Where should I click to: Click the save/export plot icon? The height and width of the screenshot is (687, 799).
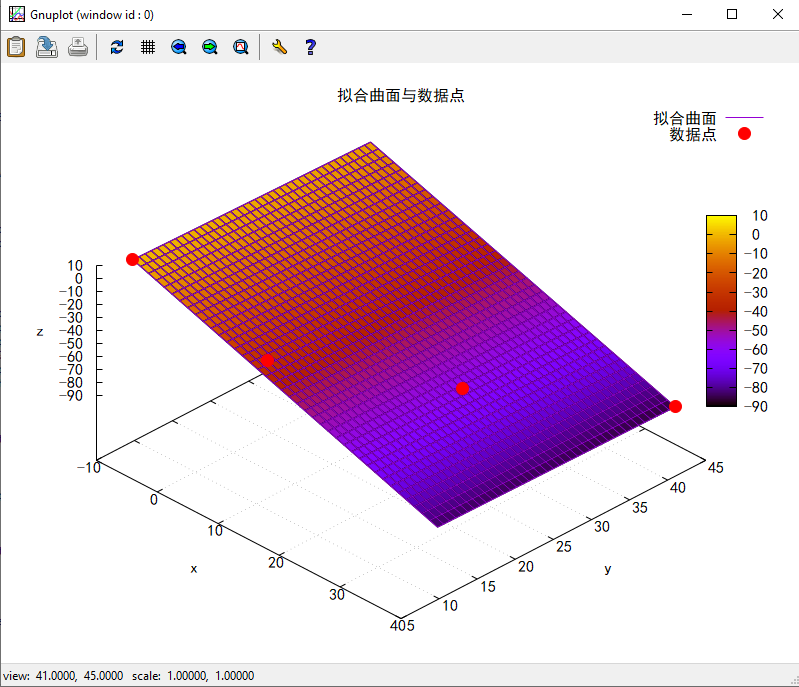tap(47, 47)
